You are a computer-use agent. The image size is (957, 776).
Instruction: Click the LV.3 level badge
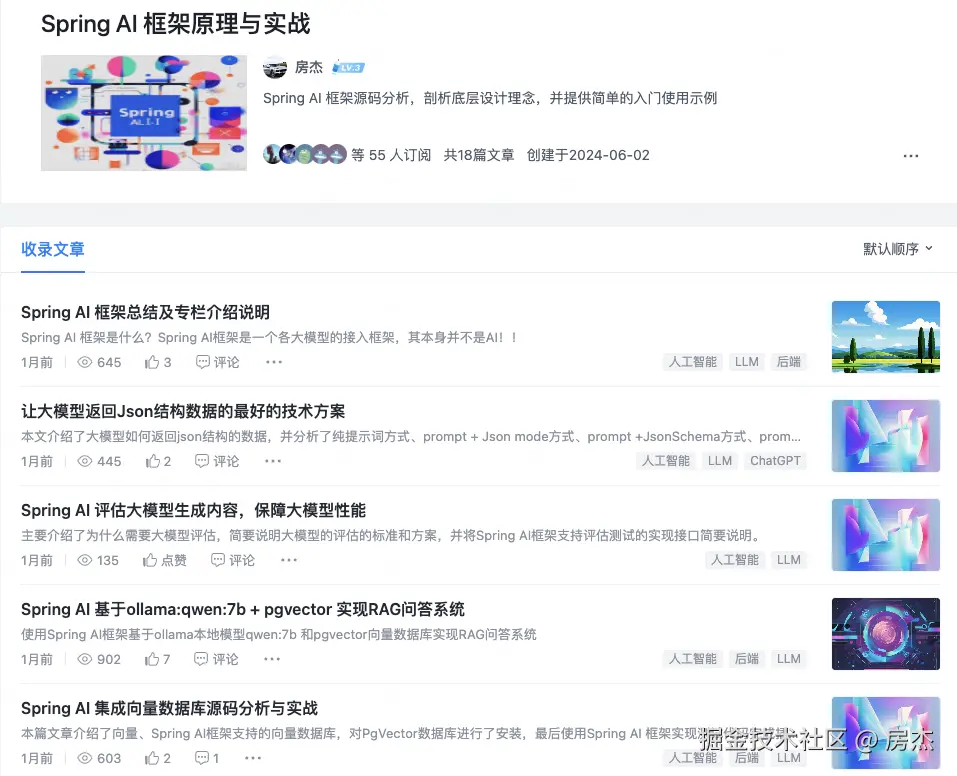pos(348,67)
